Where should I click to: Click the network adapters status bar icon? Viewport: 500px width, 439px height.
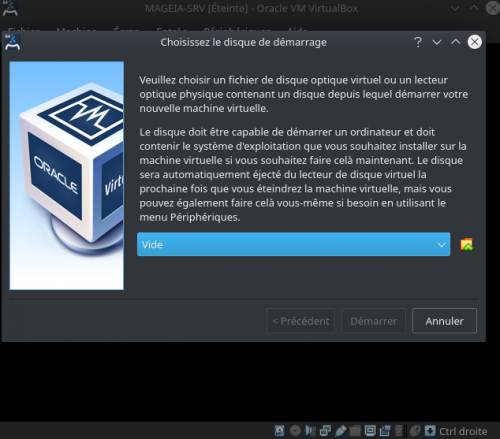pyautogui.click(x=325, y=431)
